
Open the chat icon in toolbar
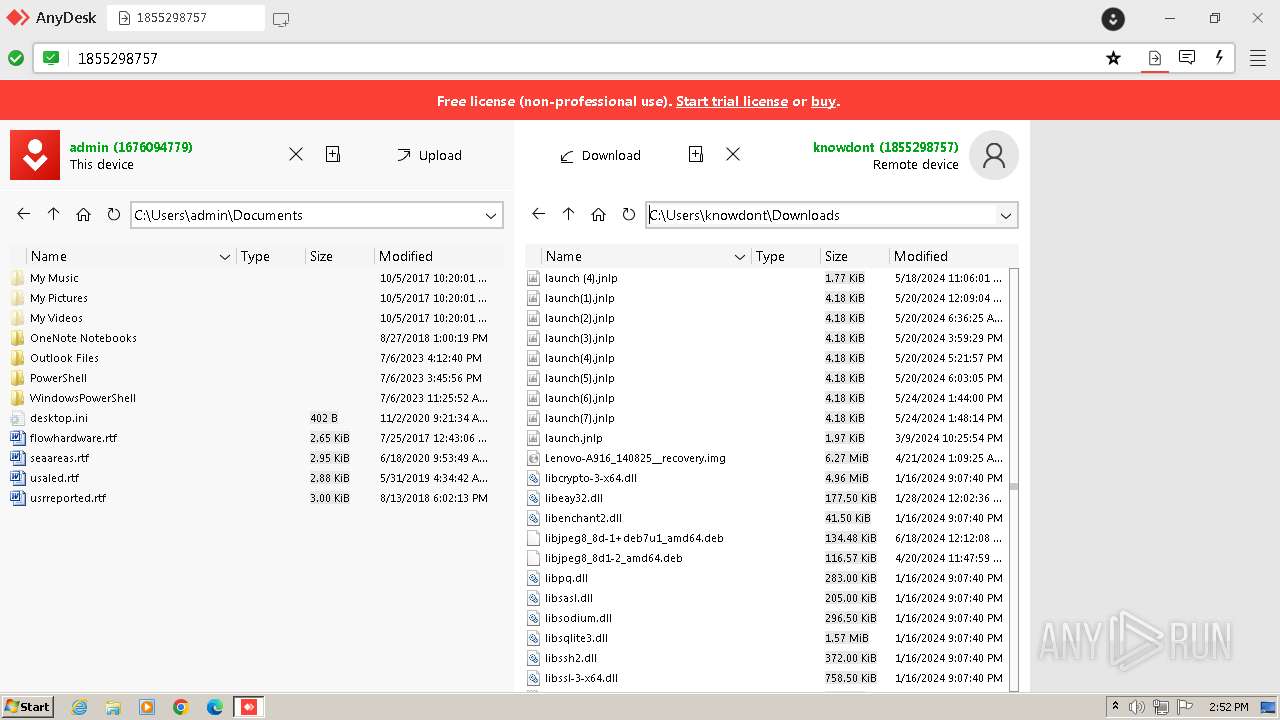click(1187, 58)
